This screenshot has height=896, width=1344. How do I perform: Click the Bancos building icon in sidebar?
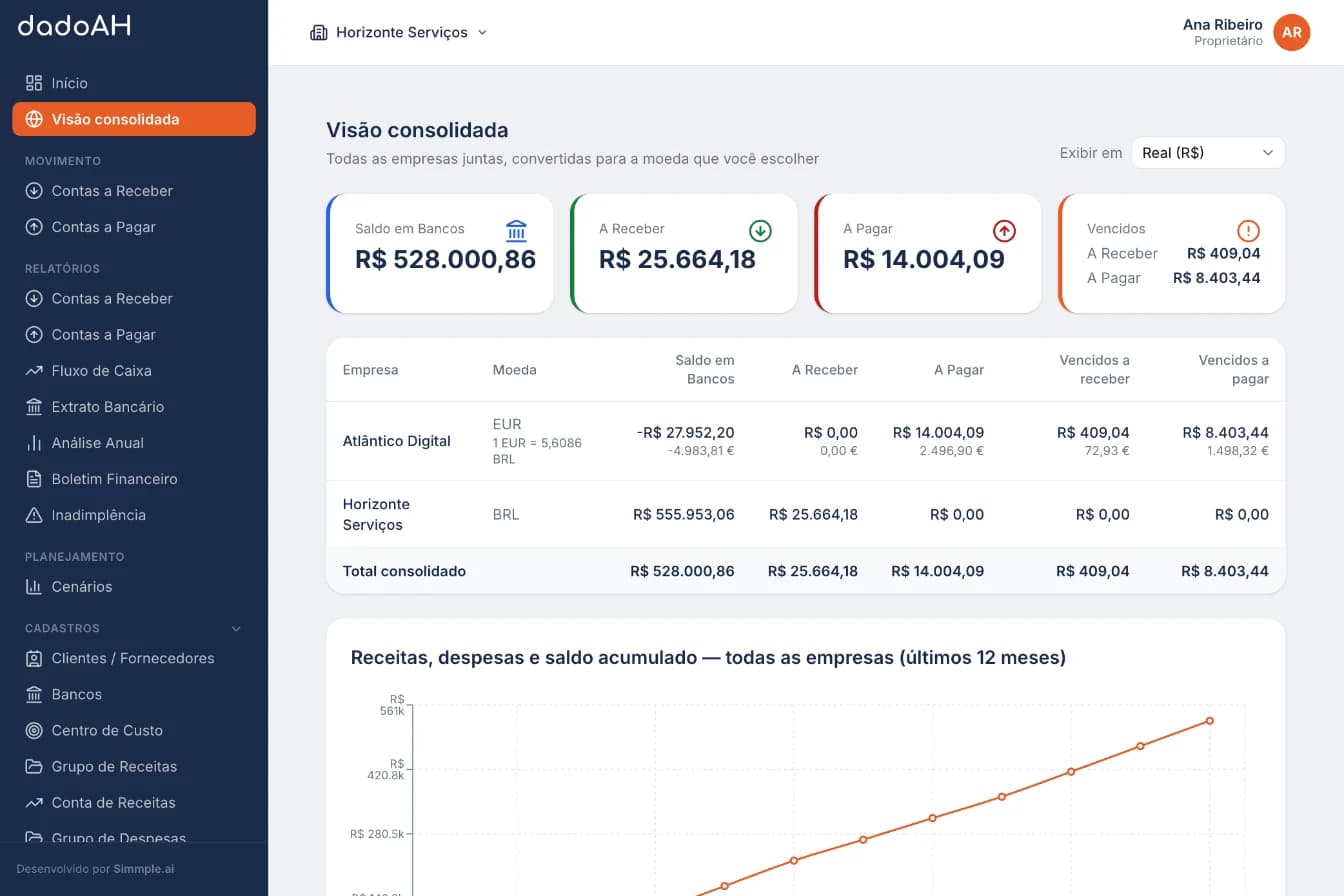34,694
